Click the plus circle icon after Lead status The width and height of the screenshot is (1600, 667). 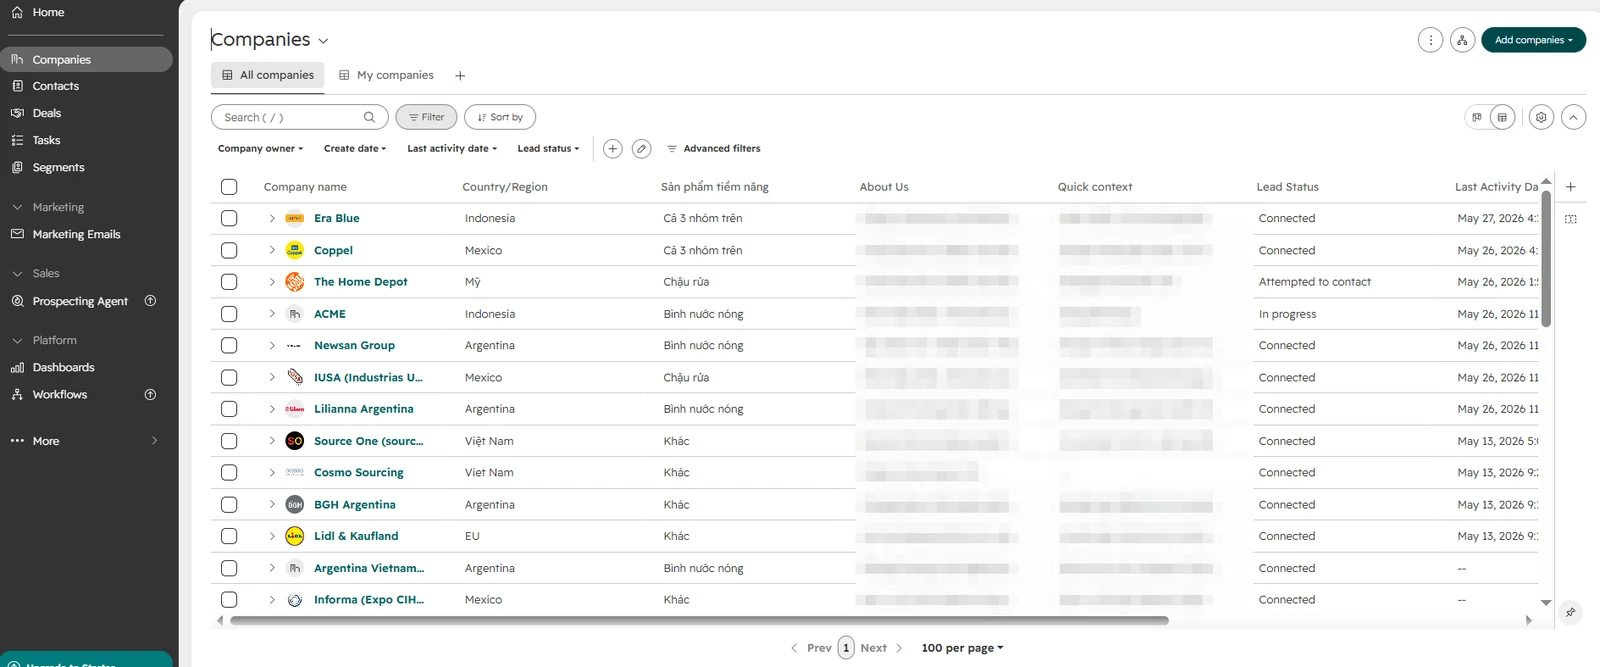coord(613,149)
